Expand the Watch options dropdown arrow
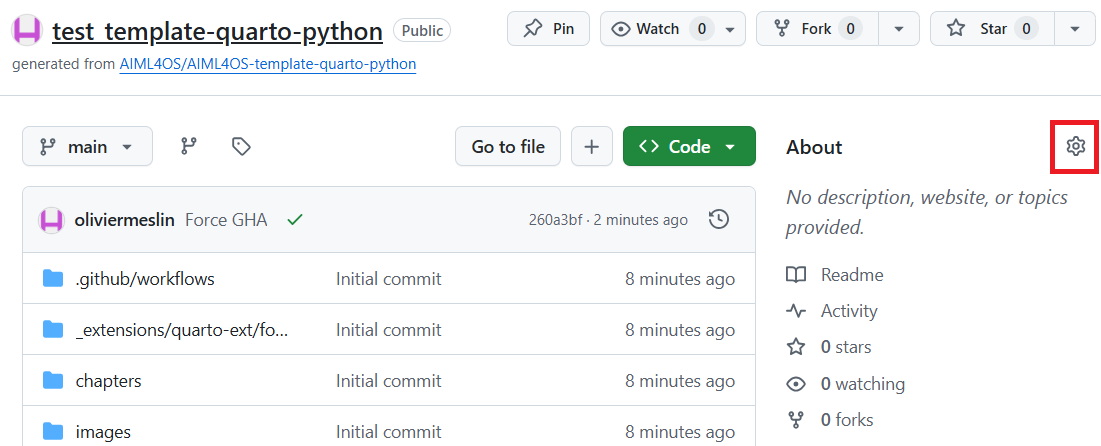 coord(730,29)
